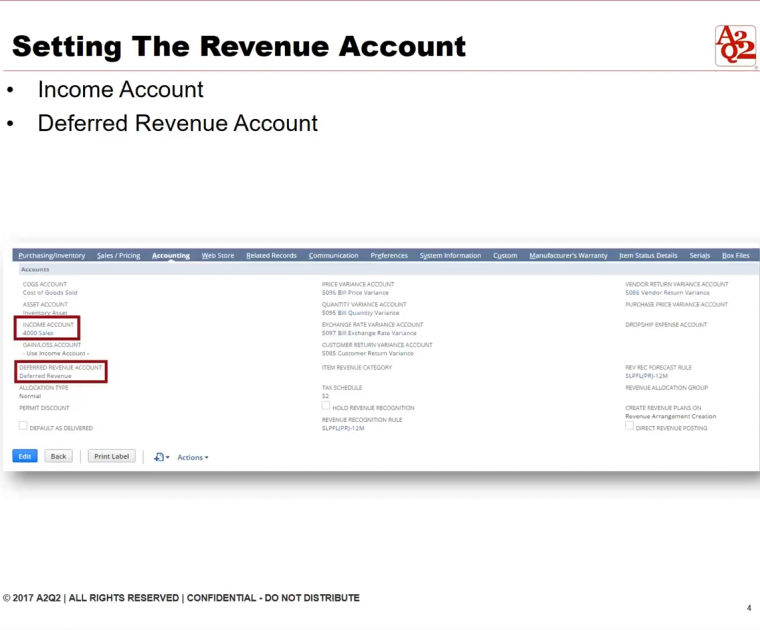
Task: Select the Item Status Details tab
Action: click(648, 256)
